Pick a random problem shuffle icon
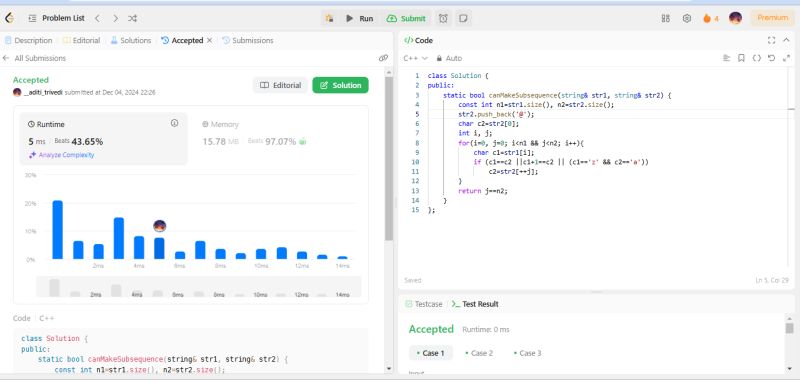This screenshot has width=800, height=380. [x=132, y=18]
